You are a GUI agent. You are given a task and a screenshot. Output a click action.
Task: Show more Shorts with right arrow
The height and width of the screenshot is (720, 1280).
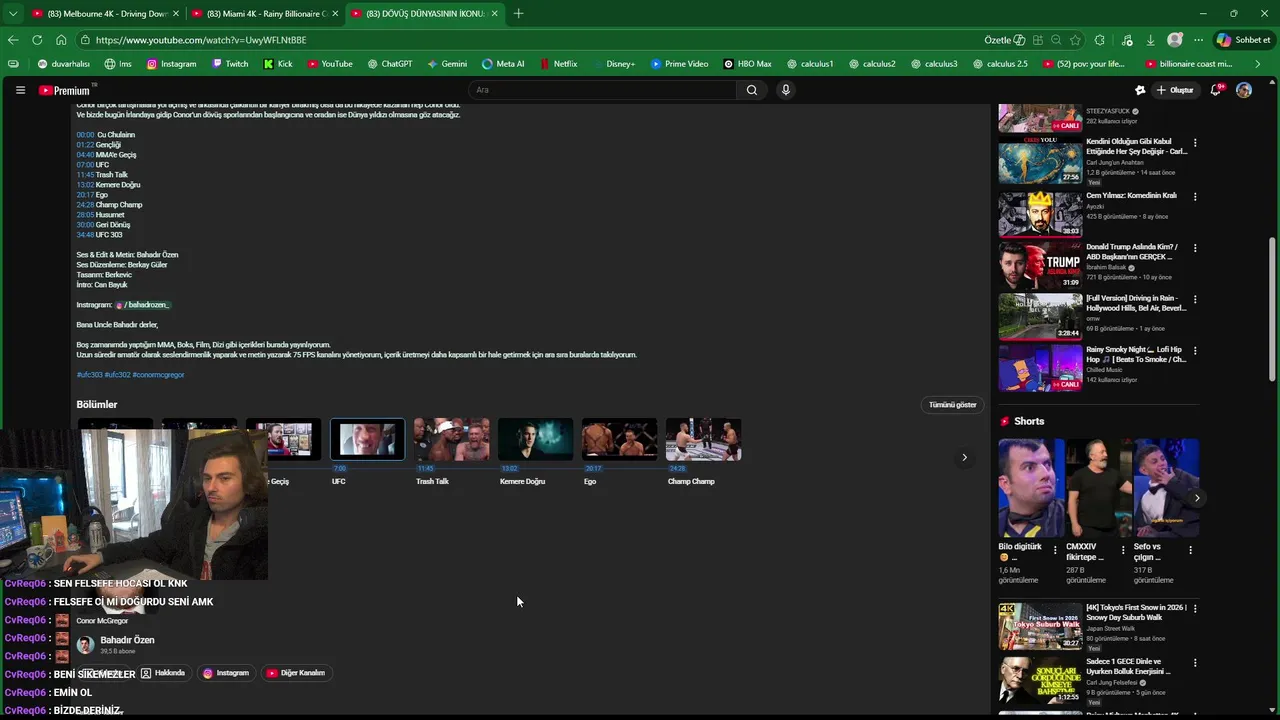pos(1197,498)
